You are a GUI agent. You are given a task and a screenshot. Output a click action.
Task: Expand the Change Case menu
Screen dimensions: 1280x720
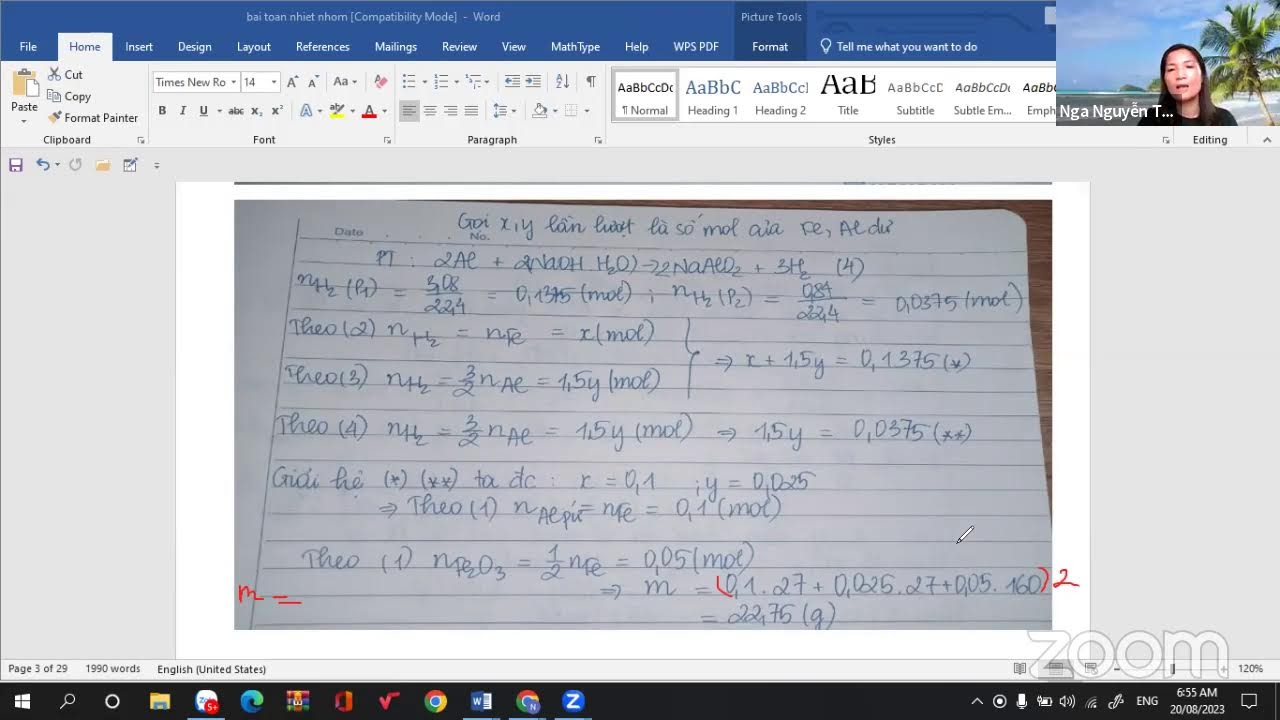click(x=344, y=82)
